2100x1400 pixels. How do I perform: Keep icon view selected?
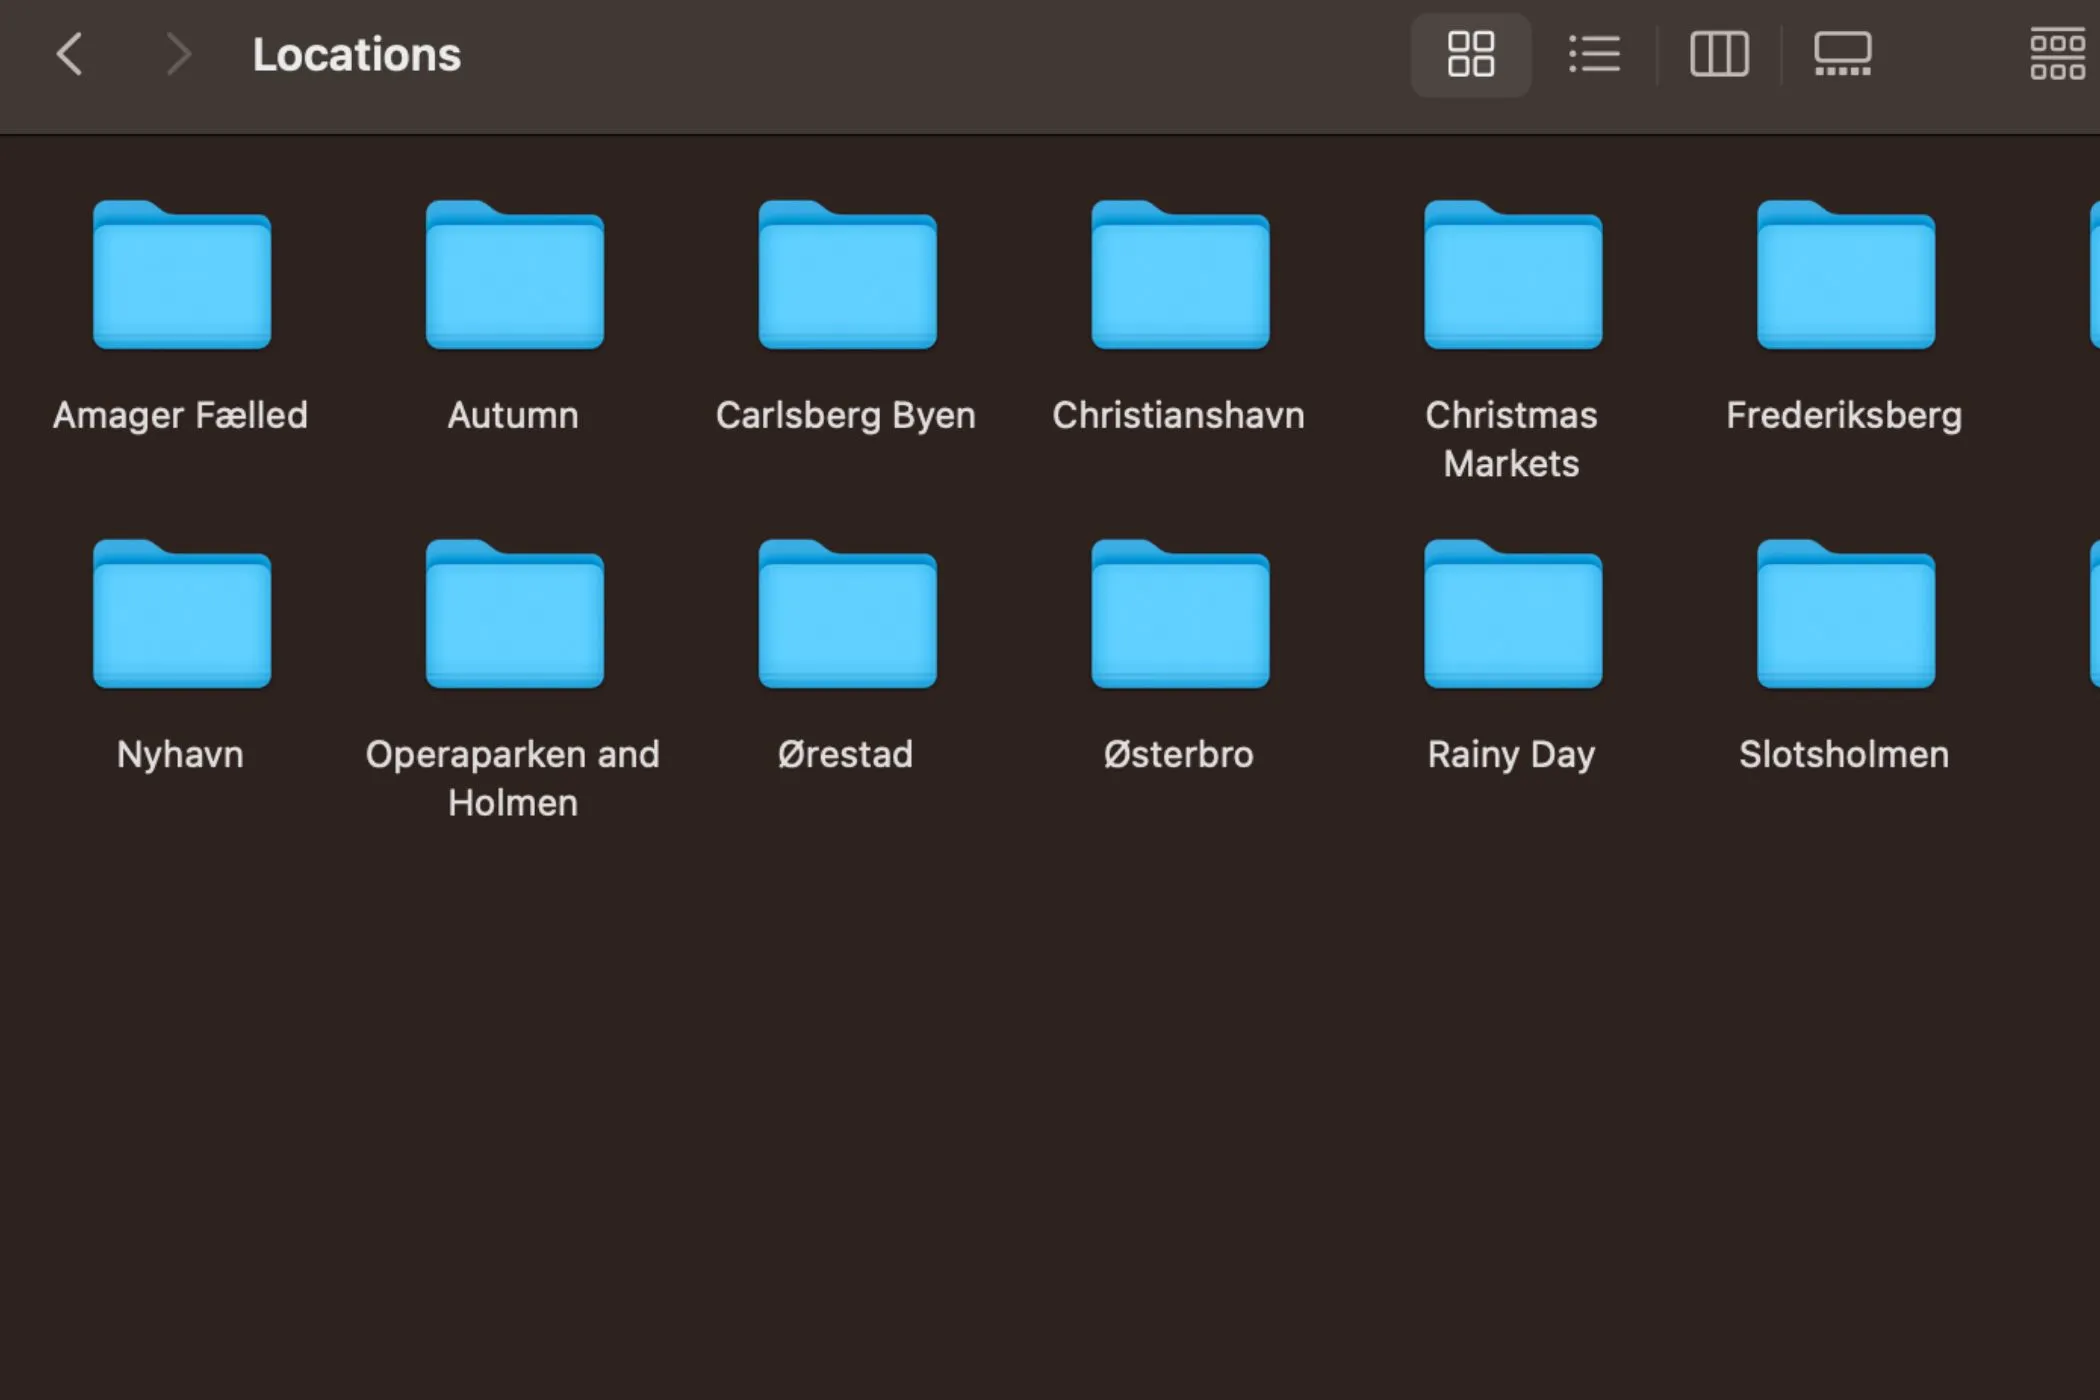point(1470,54)
